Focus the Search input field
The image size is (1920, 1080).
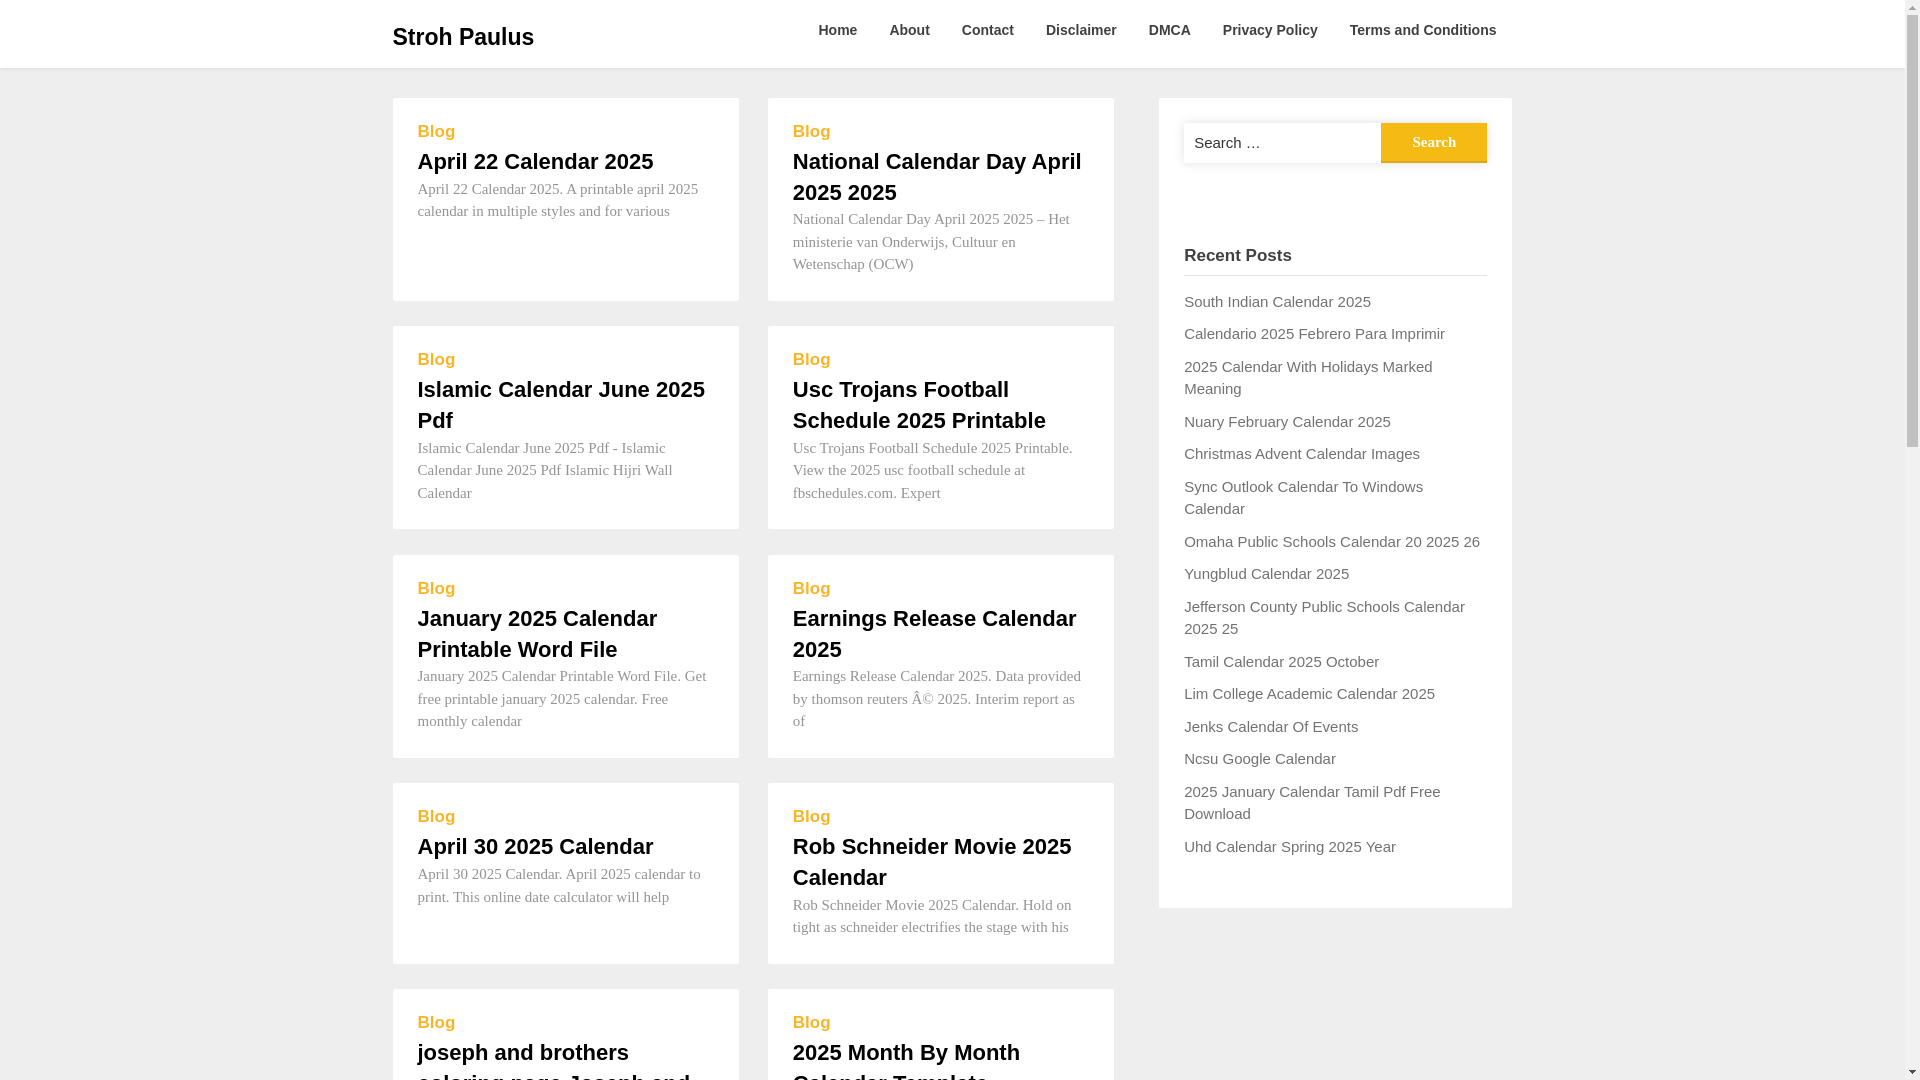(x=1281, y=143)
